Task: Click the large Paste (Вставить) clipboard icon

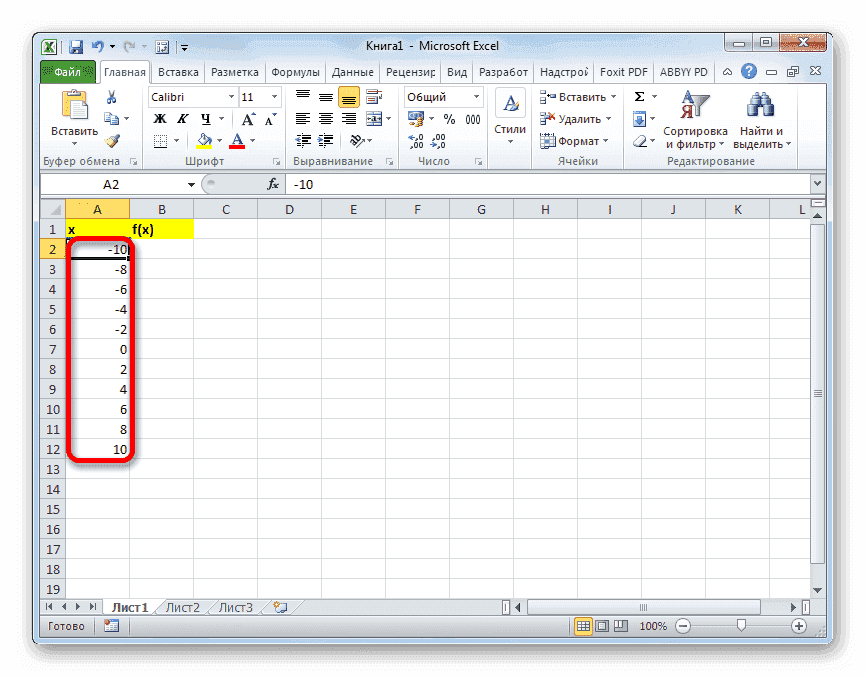Action: (x=75, y=105)
